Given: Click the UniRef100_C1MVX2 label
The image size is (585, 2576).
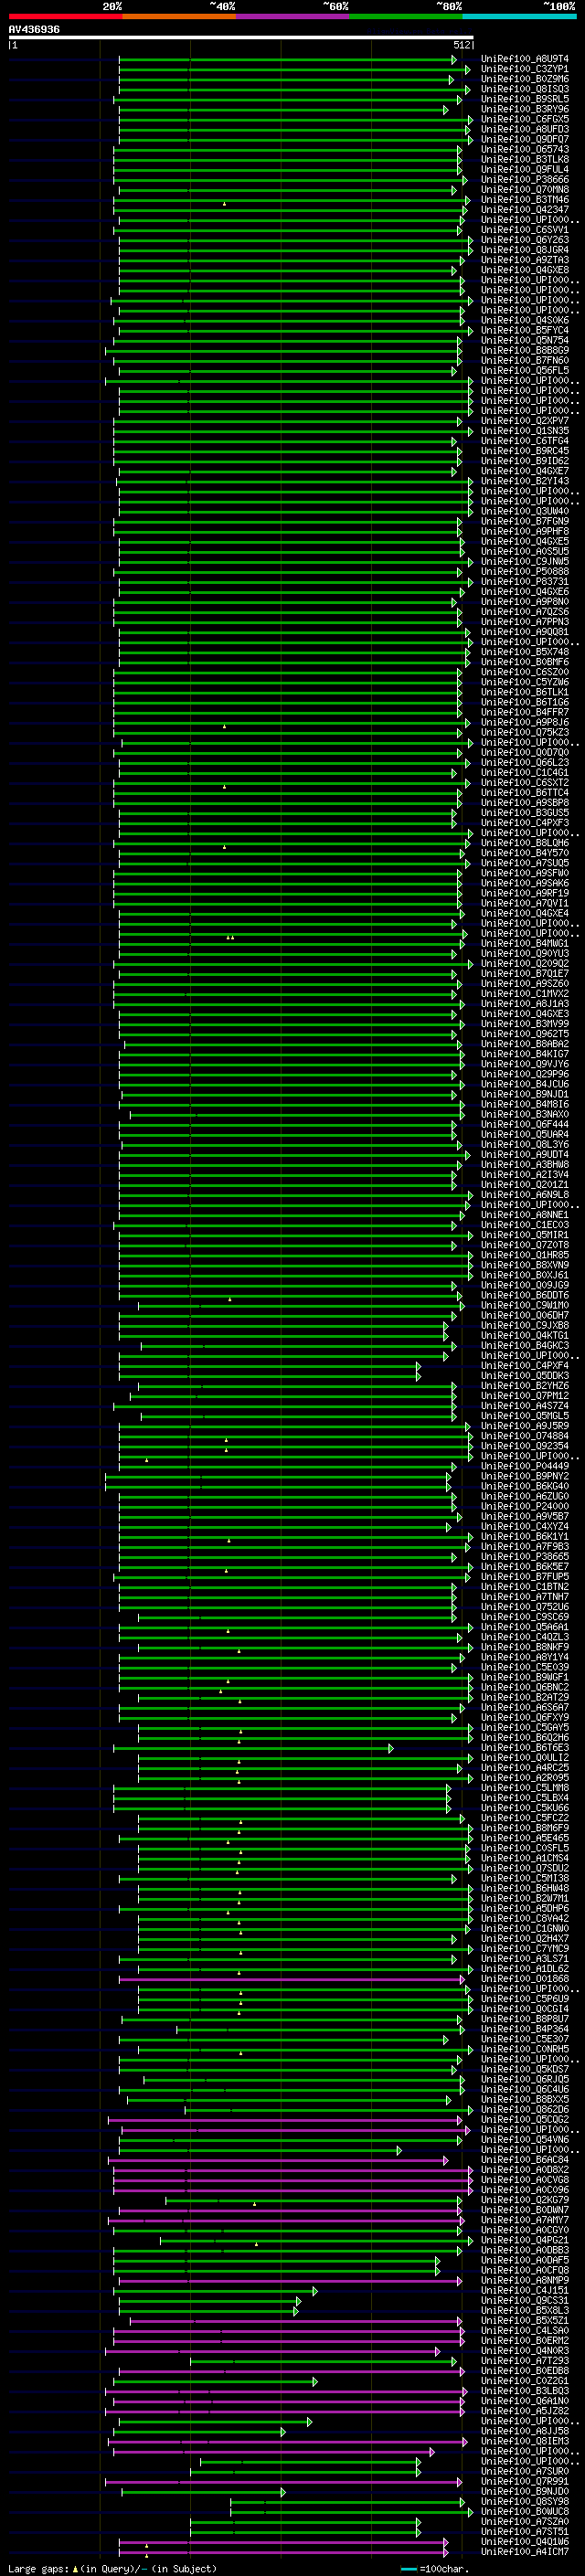Looking at the screenshot, I should pos(525,994).
